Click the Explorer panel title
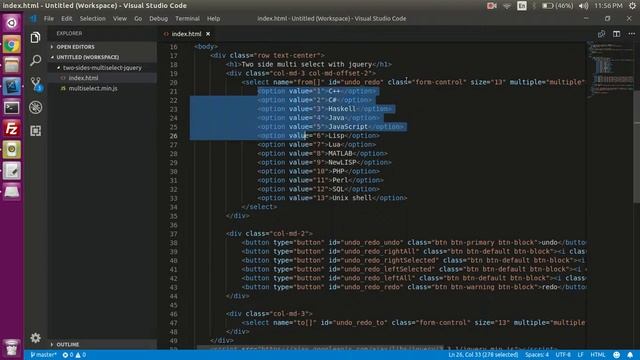The image size is (640, 360). coord(69,33)
